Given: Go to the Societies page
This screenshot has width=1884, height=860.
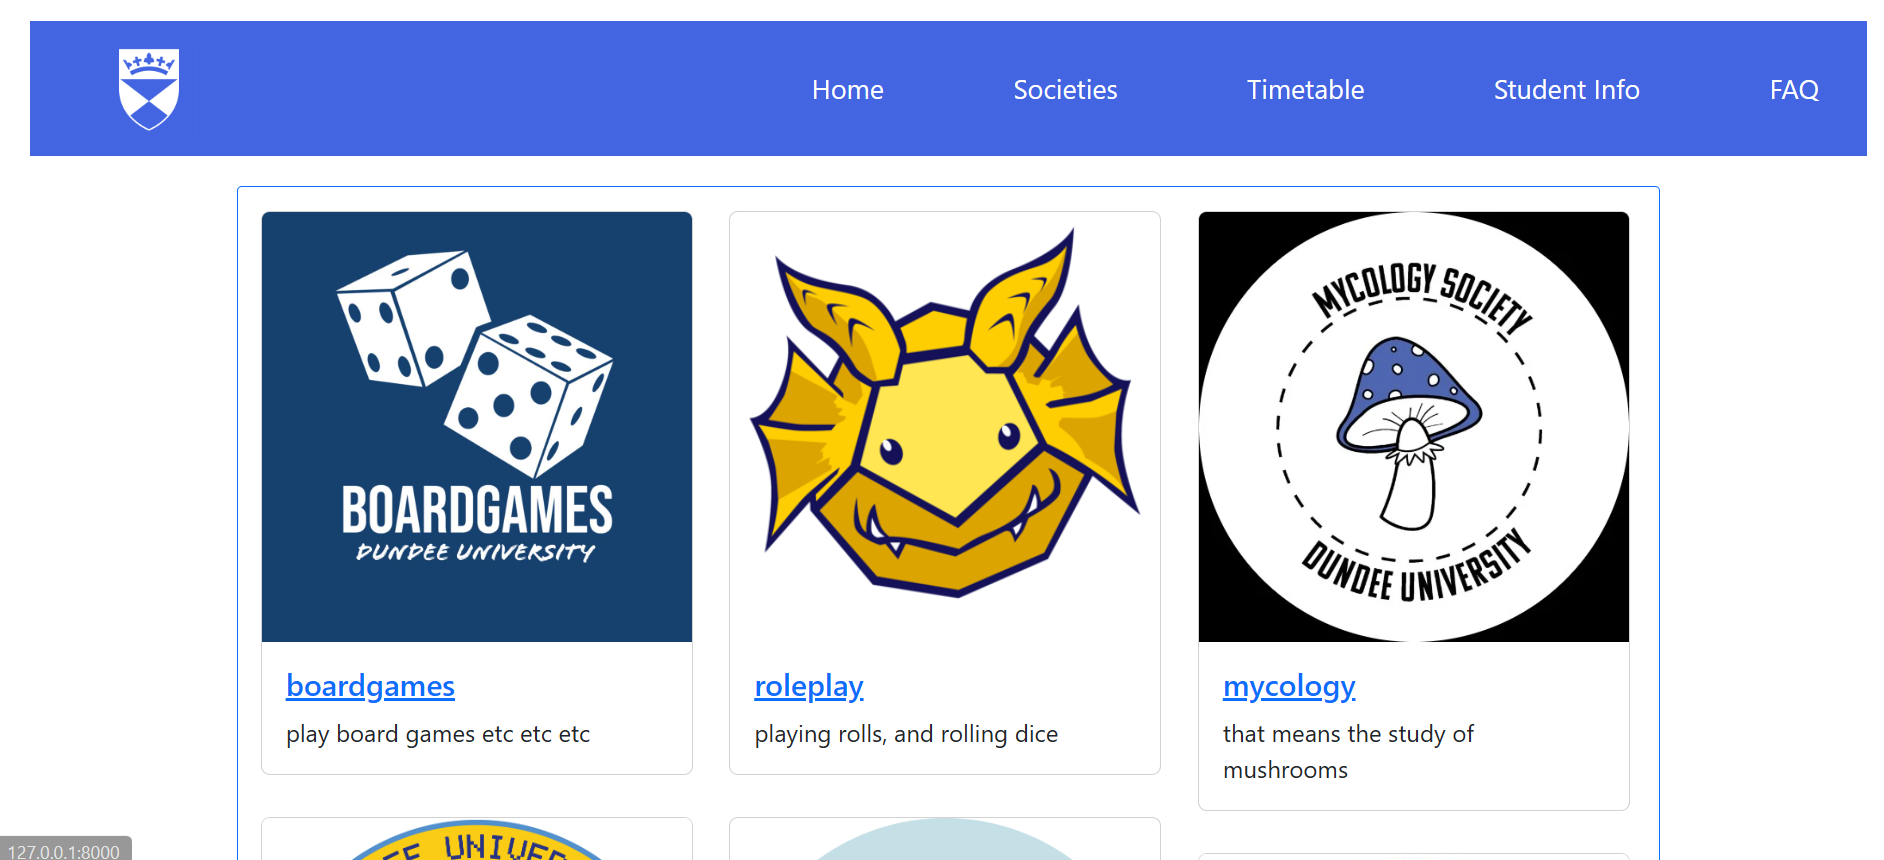Looking at the screenshot, I should 1065,90.
